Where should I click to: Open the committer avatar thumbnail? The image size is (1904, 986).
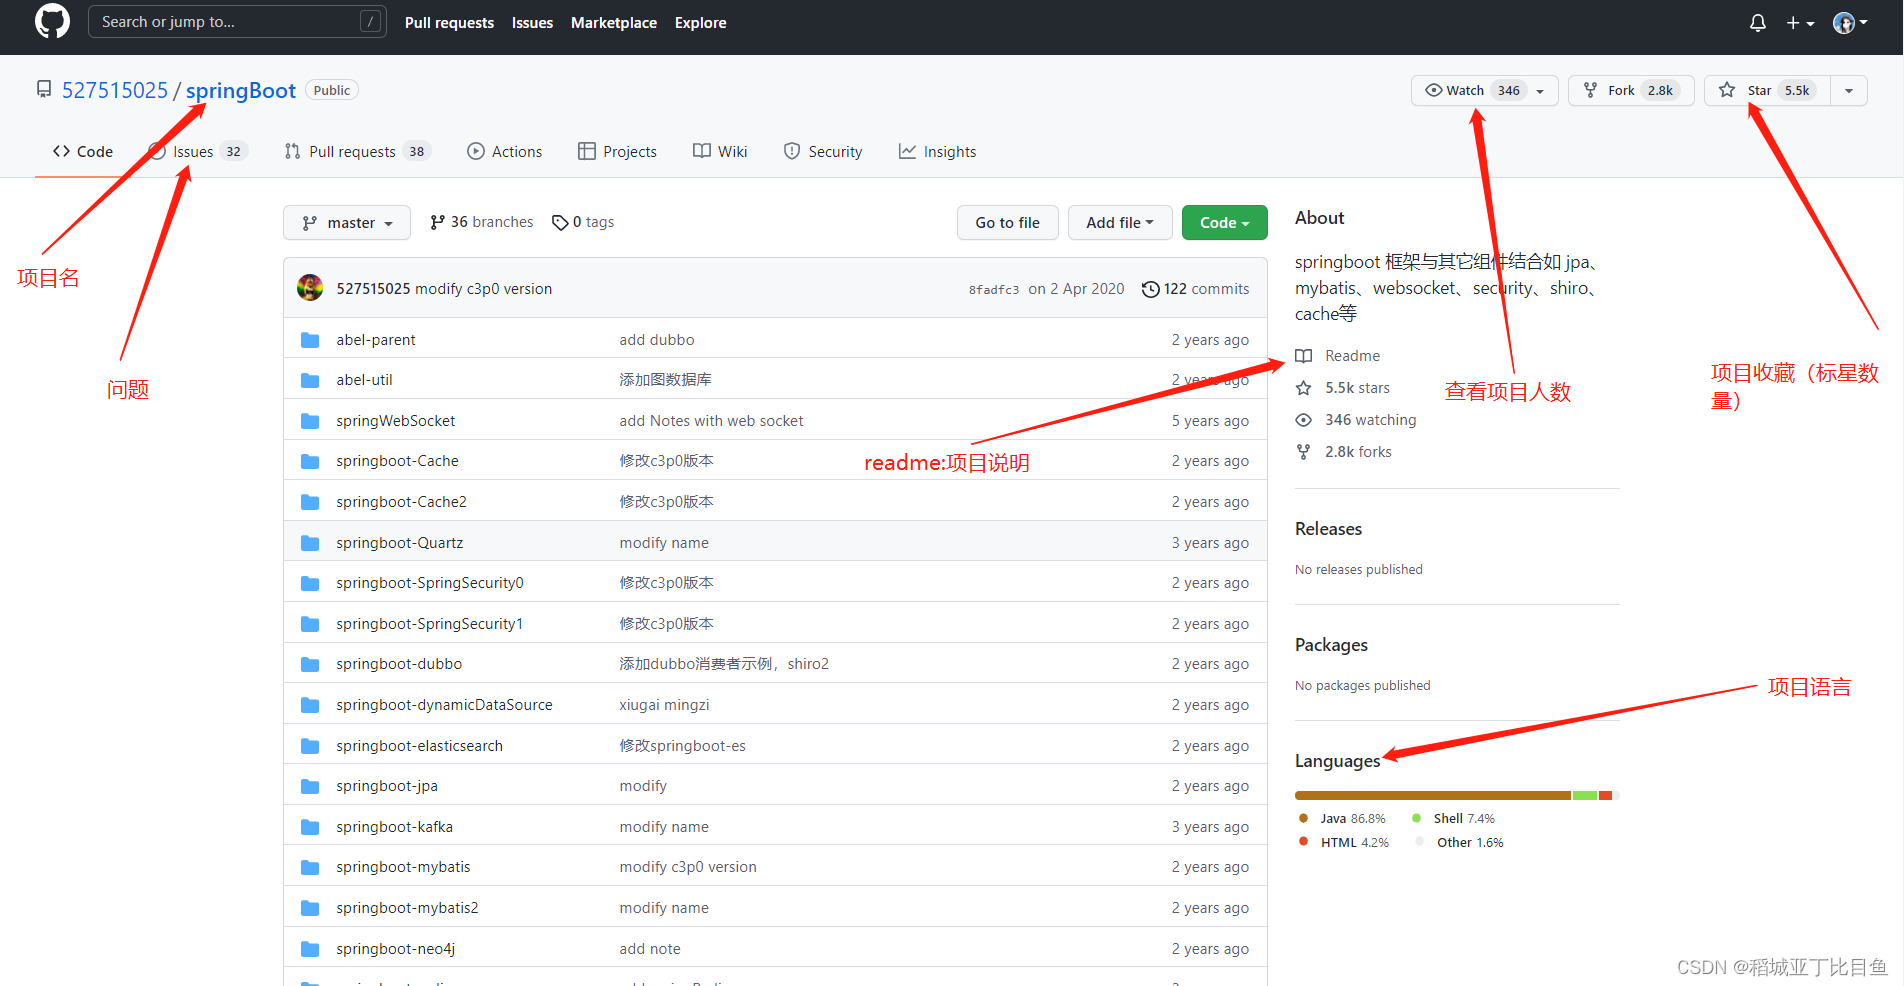[x=310, y=288]
